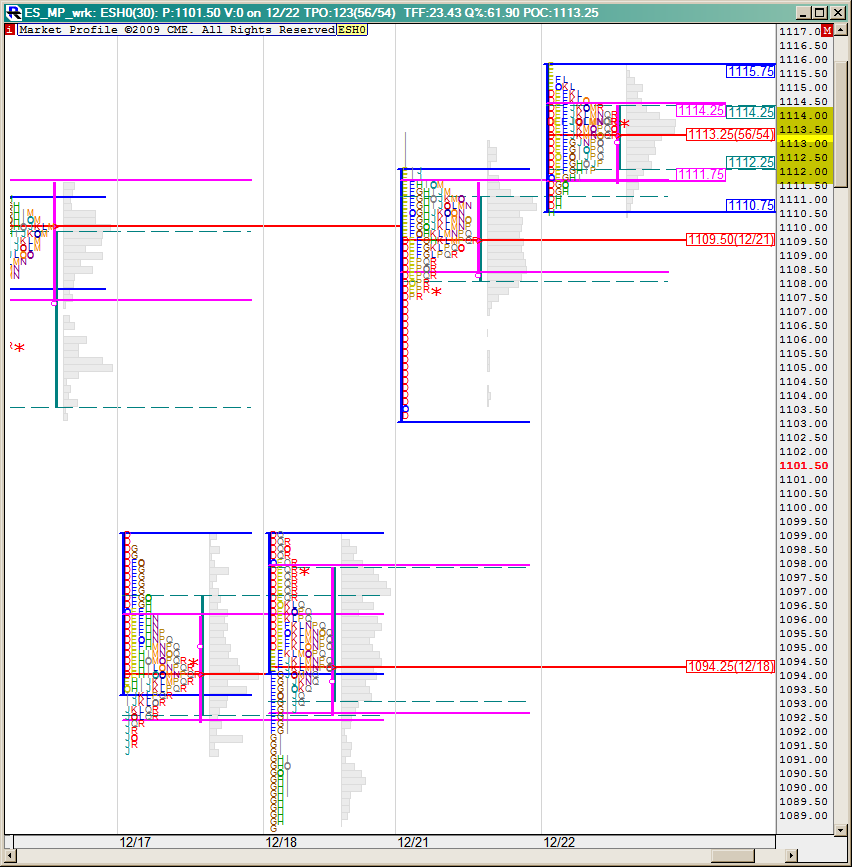Click the red asterisk on the 12/17 profile
The image size is (852, 867).
tap(193, 663)
